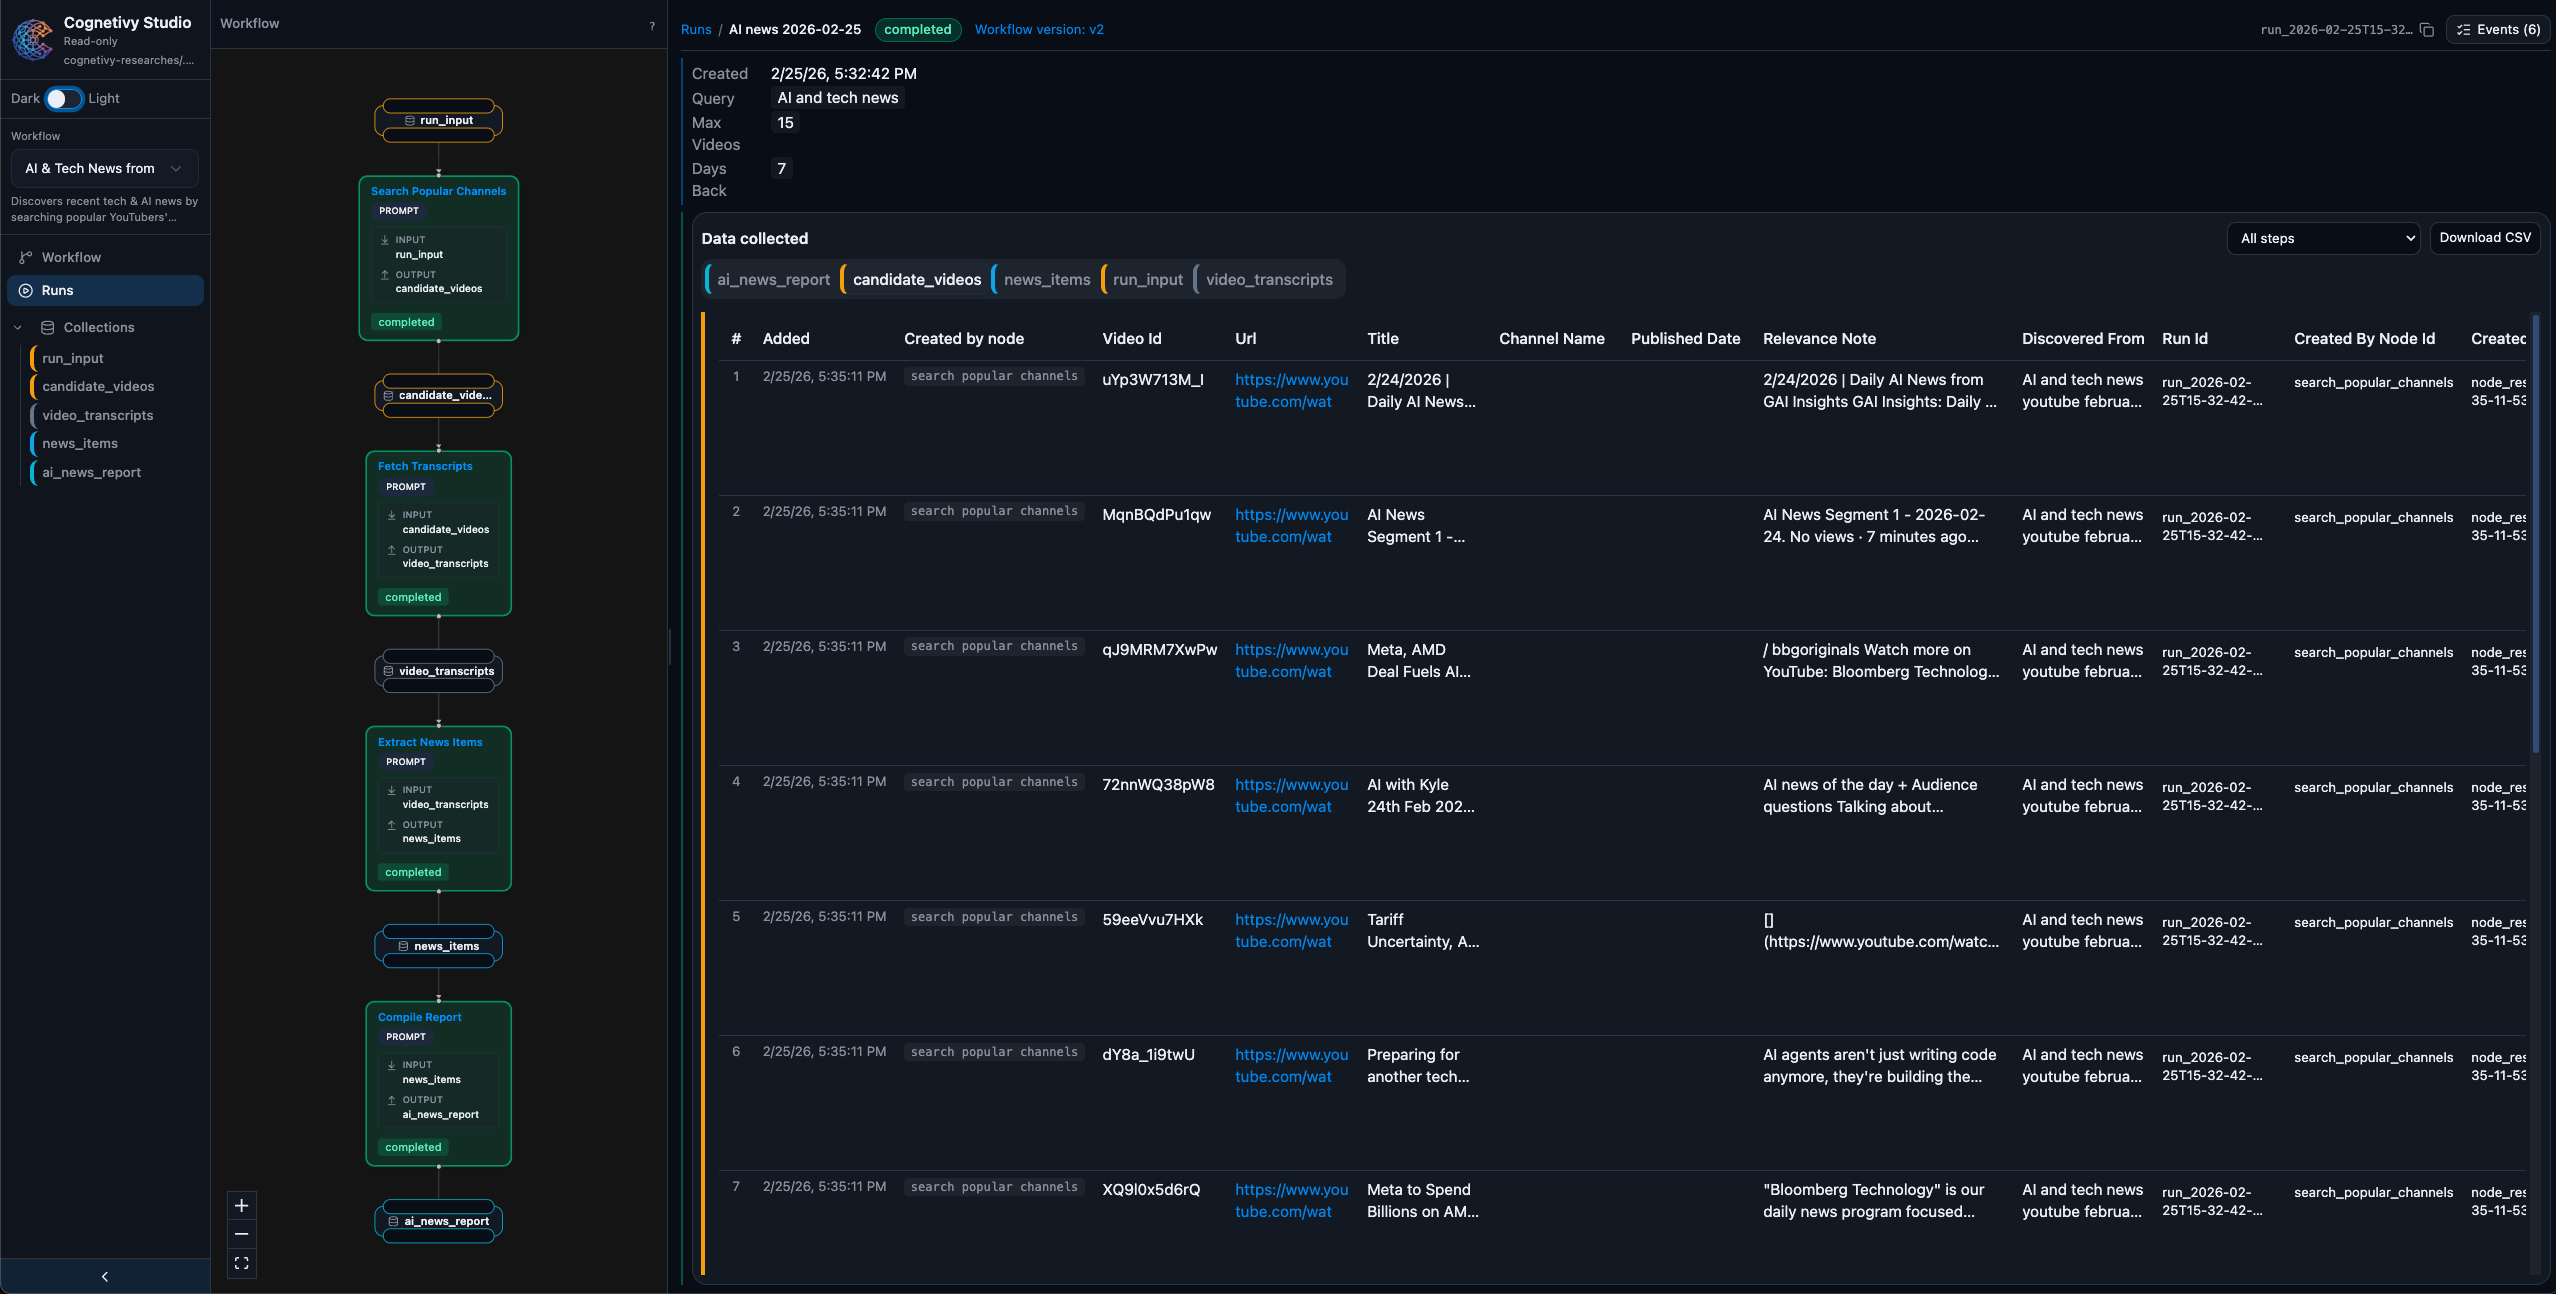Click the fit view fullscreen icon
The image size is (2556, 1294).
241,1263
